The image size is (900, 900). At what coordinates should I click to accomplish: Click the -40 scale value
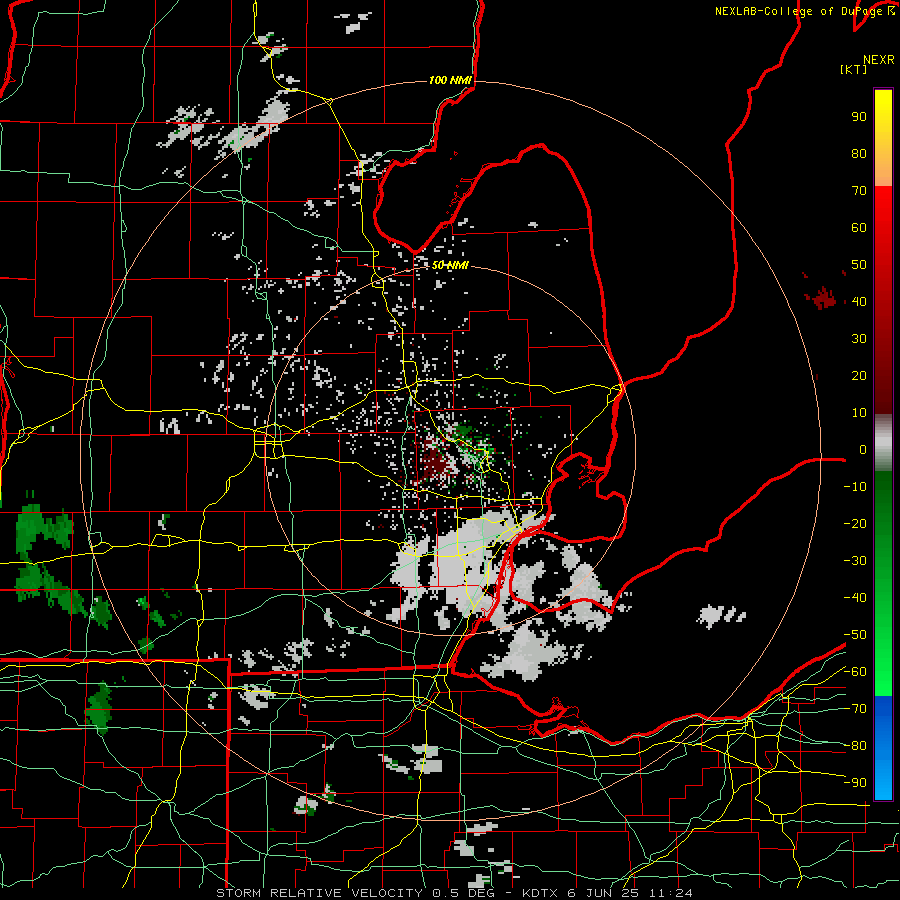click(855, 598)
